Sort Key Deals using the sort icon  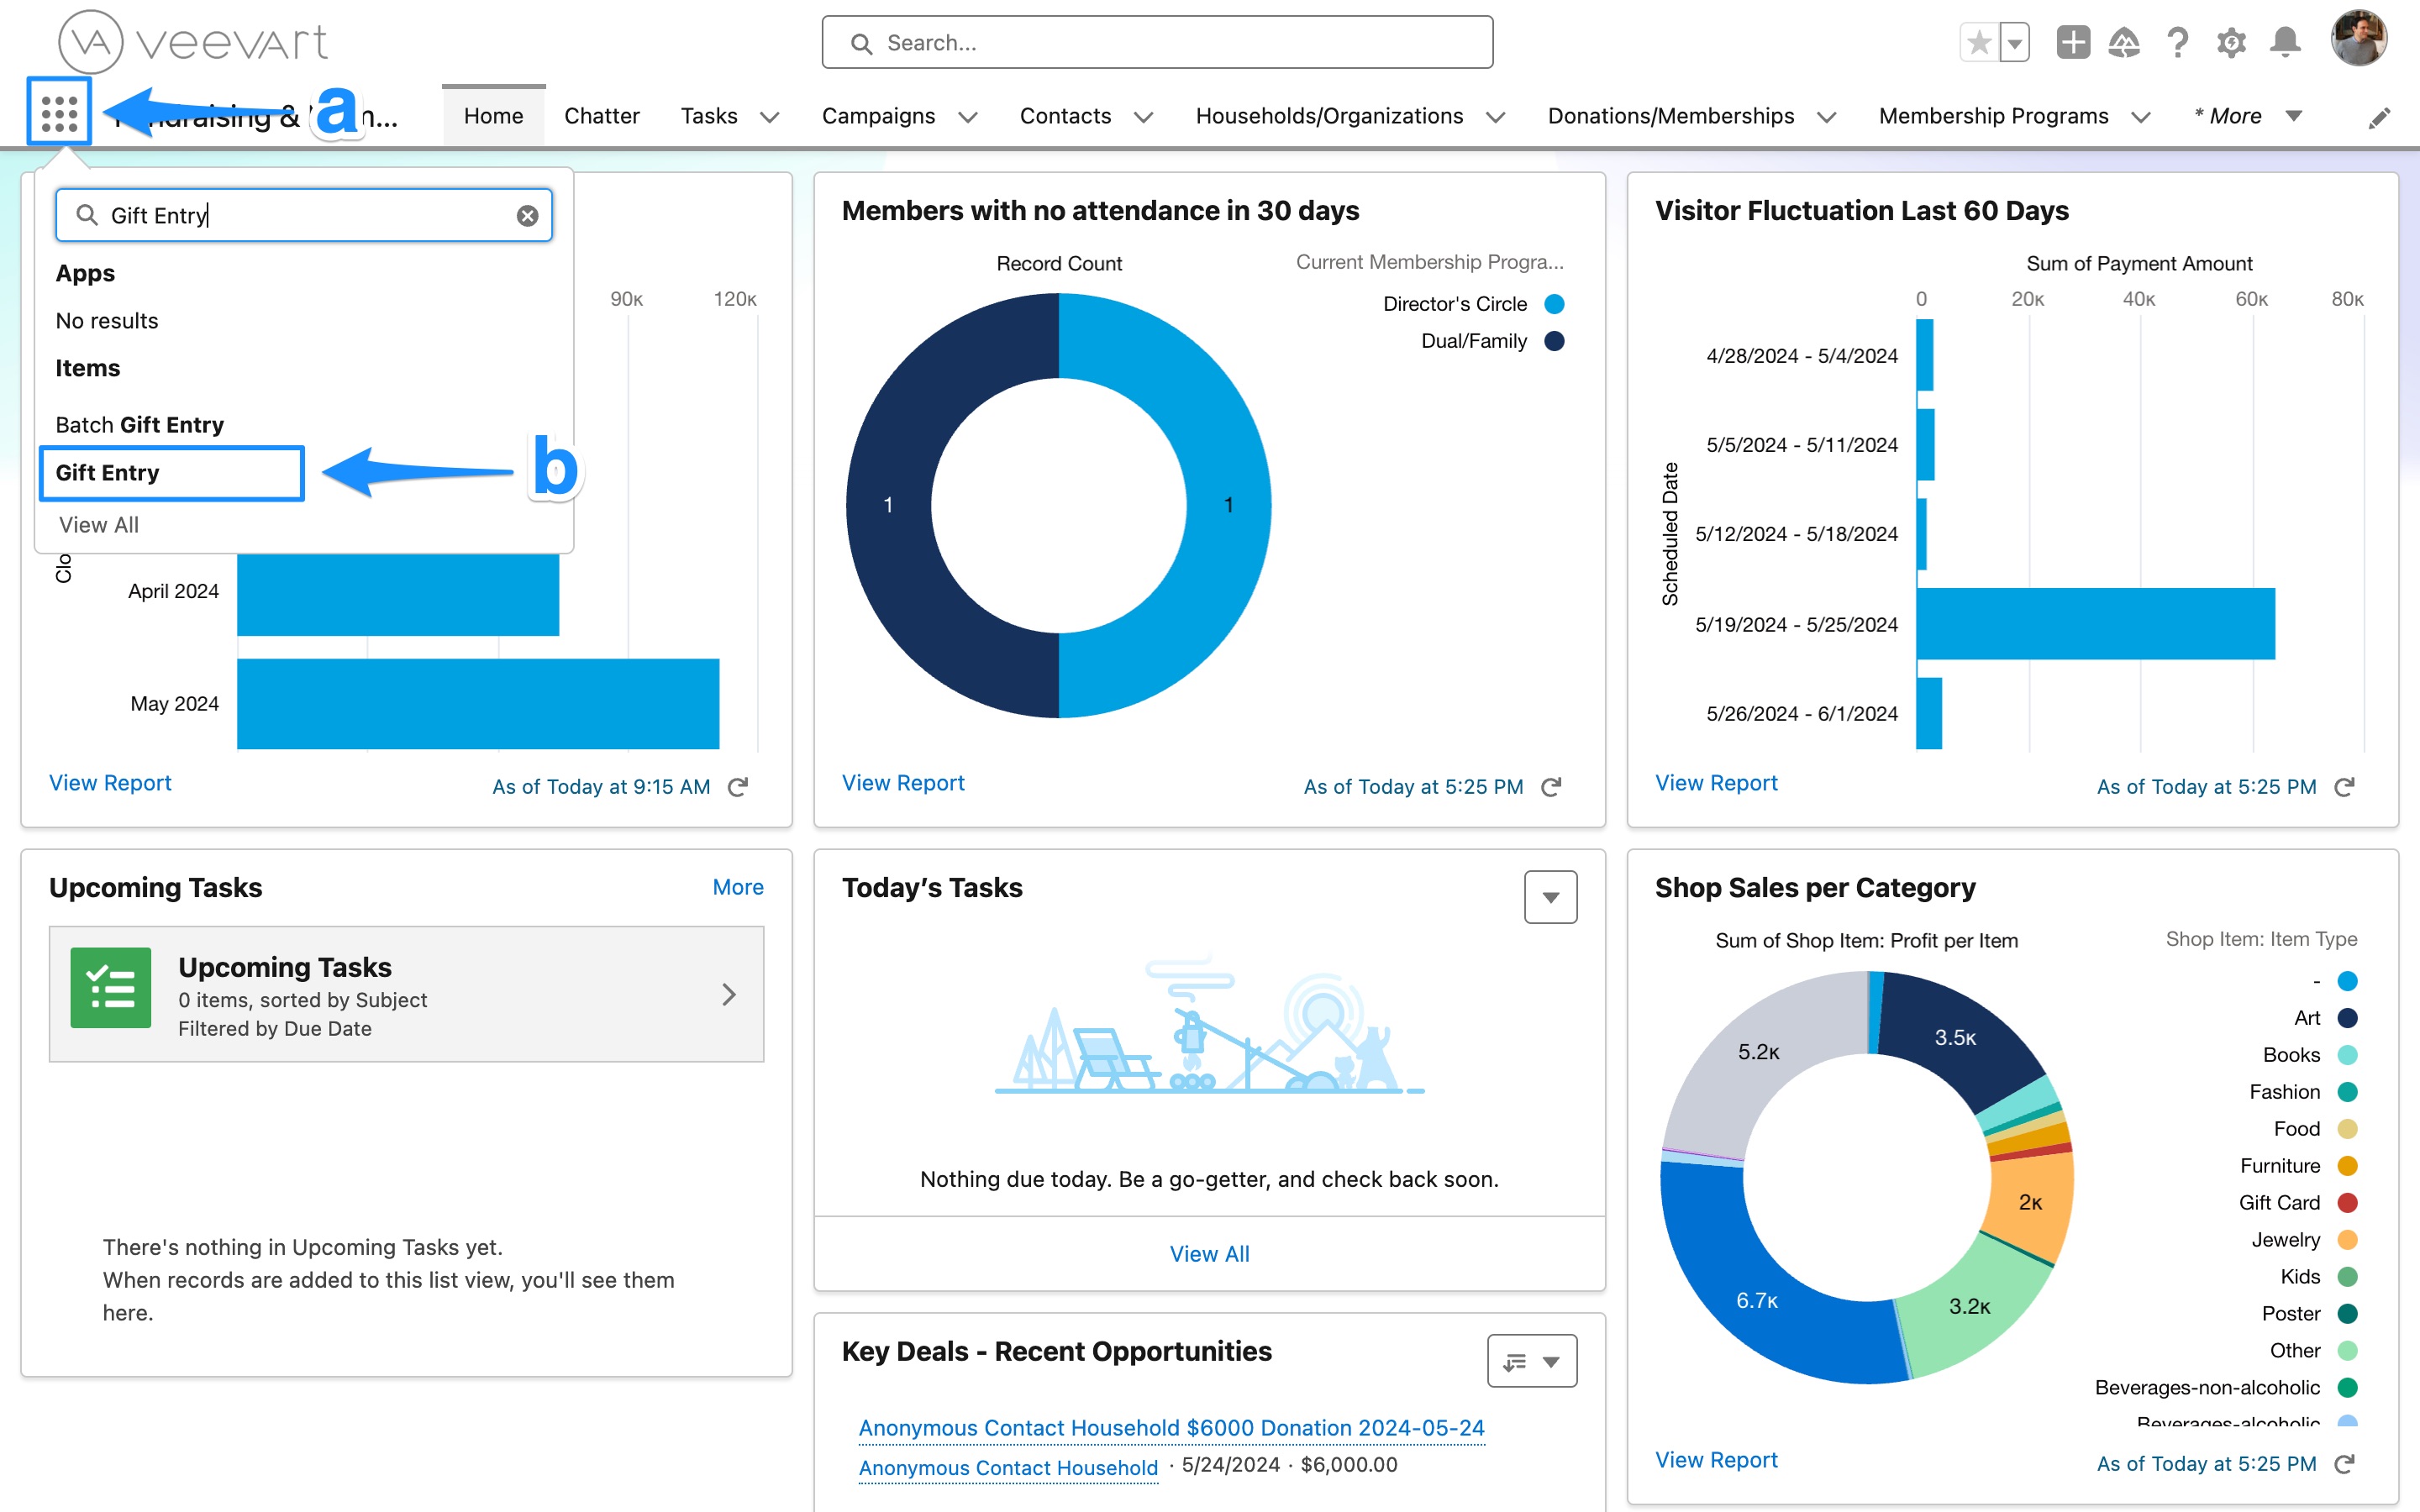coord(1513,1361)
